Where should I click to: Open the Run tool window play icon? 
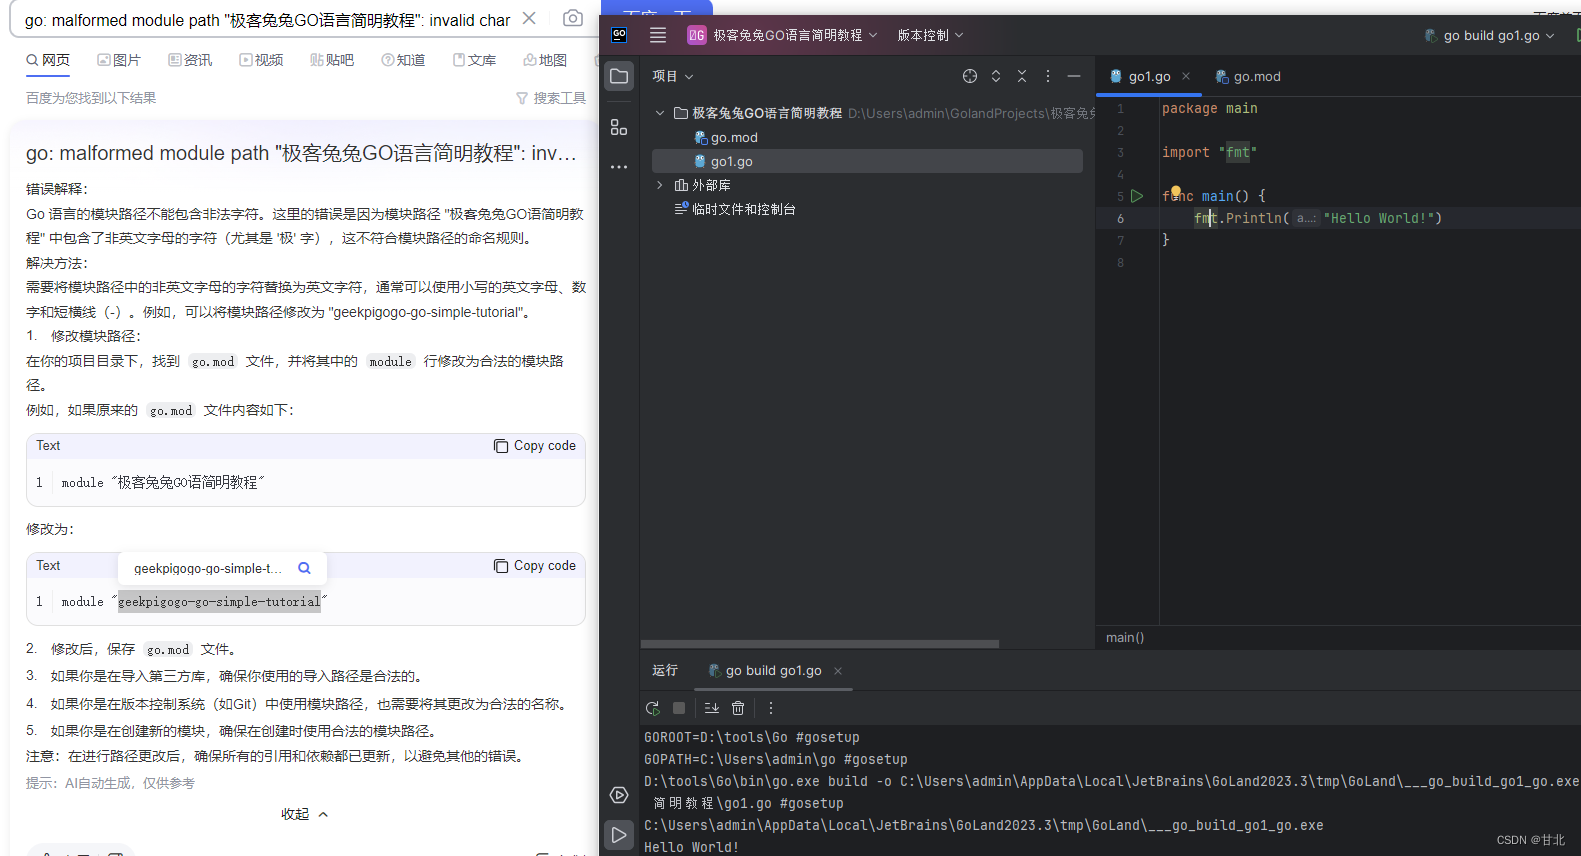(619, 835)
